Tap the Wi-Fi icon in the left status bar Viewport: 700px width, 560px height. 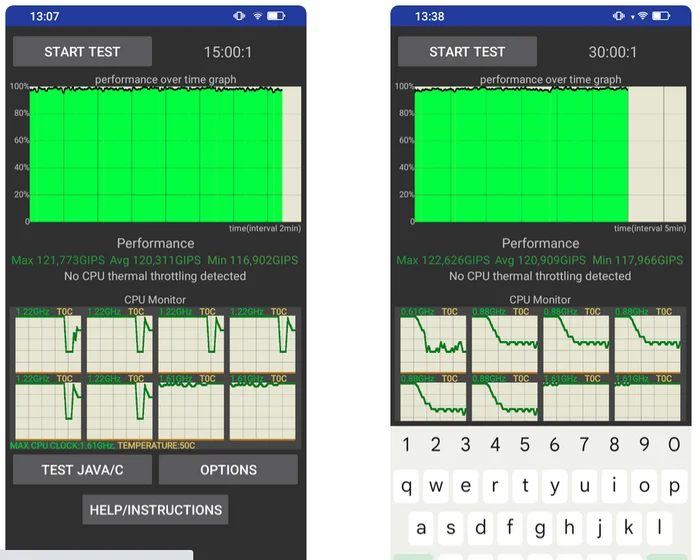click(x=258, y=16)
